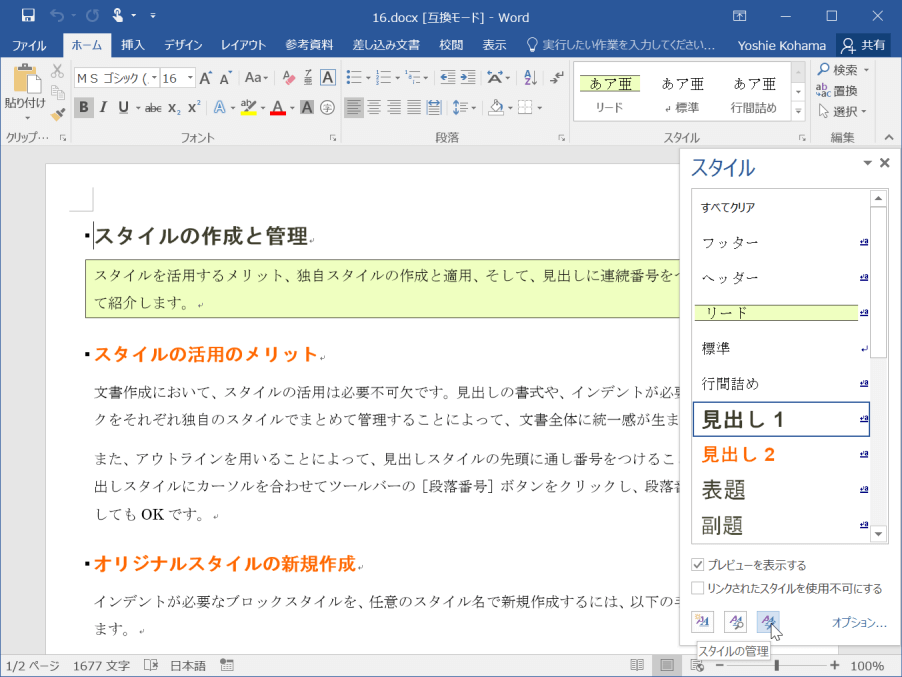Screen dimensions: 902x677
Task: Click the Format Painter brush icon
Action: [x=58, y=114]
